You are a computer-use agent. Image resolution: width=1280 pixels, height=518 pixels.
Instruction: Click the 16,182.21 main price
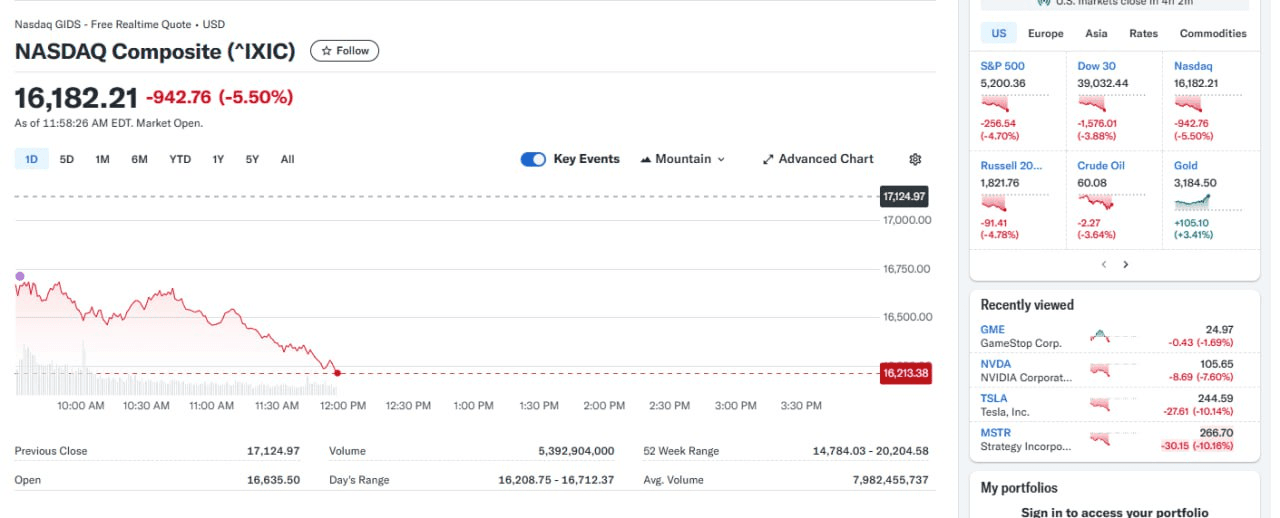point(76,98)
